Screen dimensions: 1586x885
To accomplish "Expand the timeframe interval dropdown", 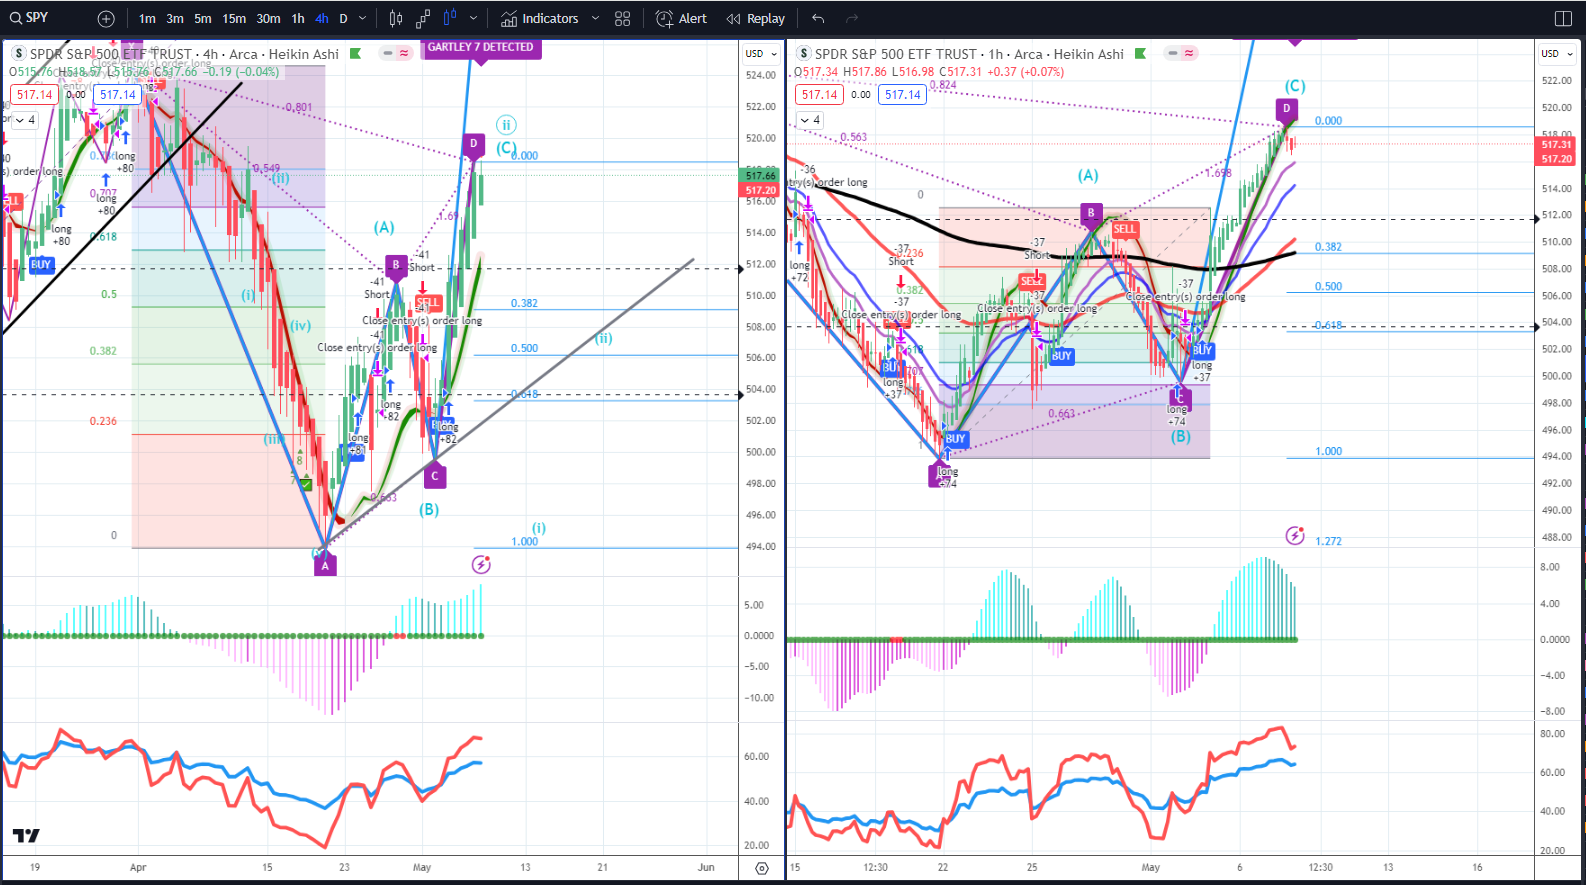I will 362,18.
